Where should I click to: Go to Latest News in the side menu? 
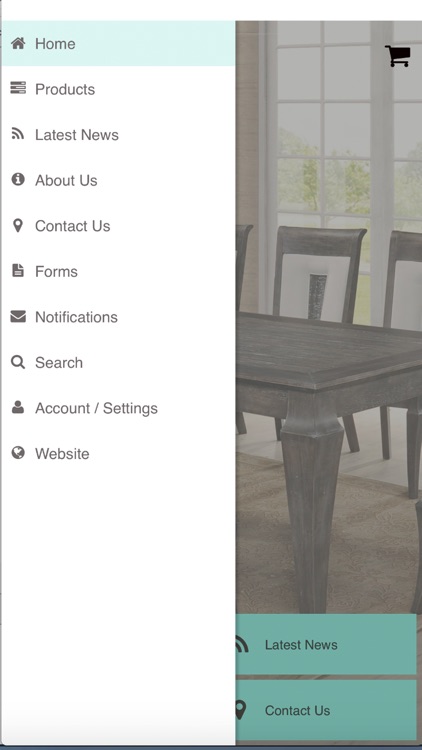point(118,134)
